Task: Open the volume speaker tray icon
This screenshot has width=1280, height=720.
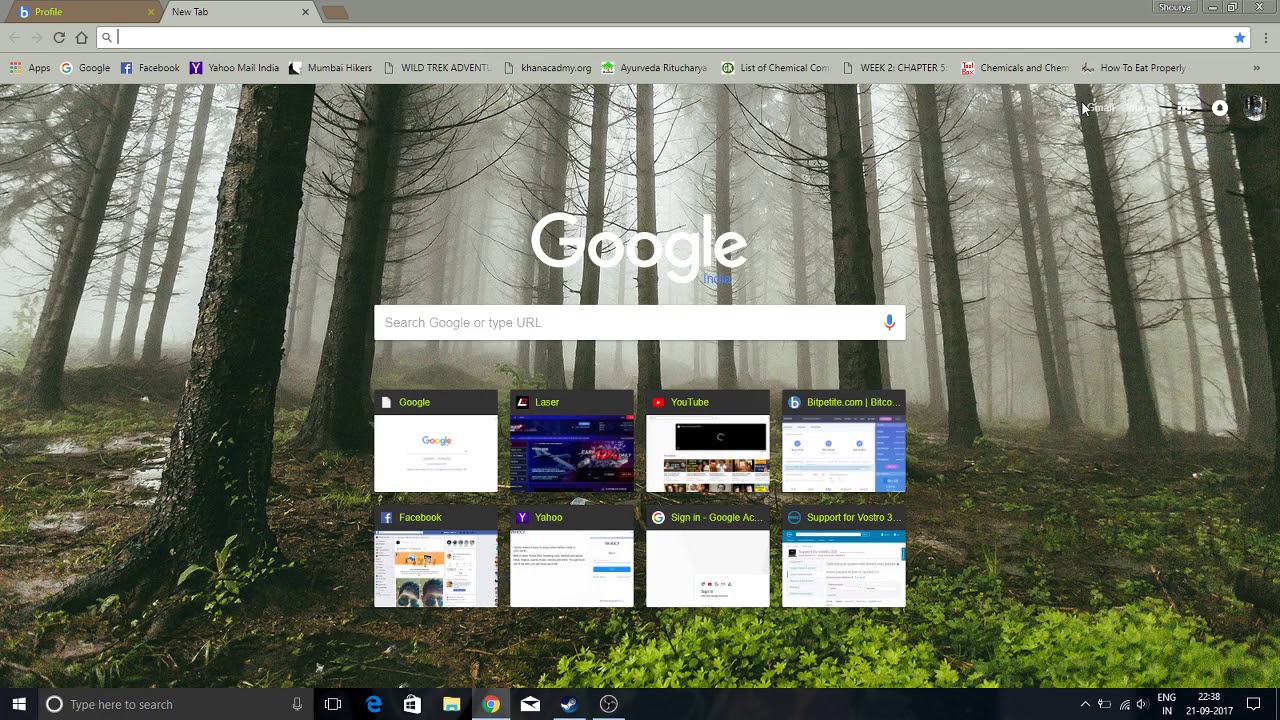Action: click(x=1142, y=704)
